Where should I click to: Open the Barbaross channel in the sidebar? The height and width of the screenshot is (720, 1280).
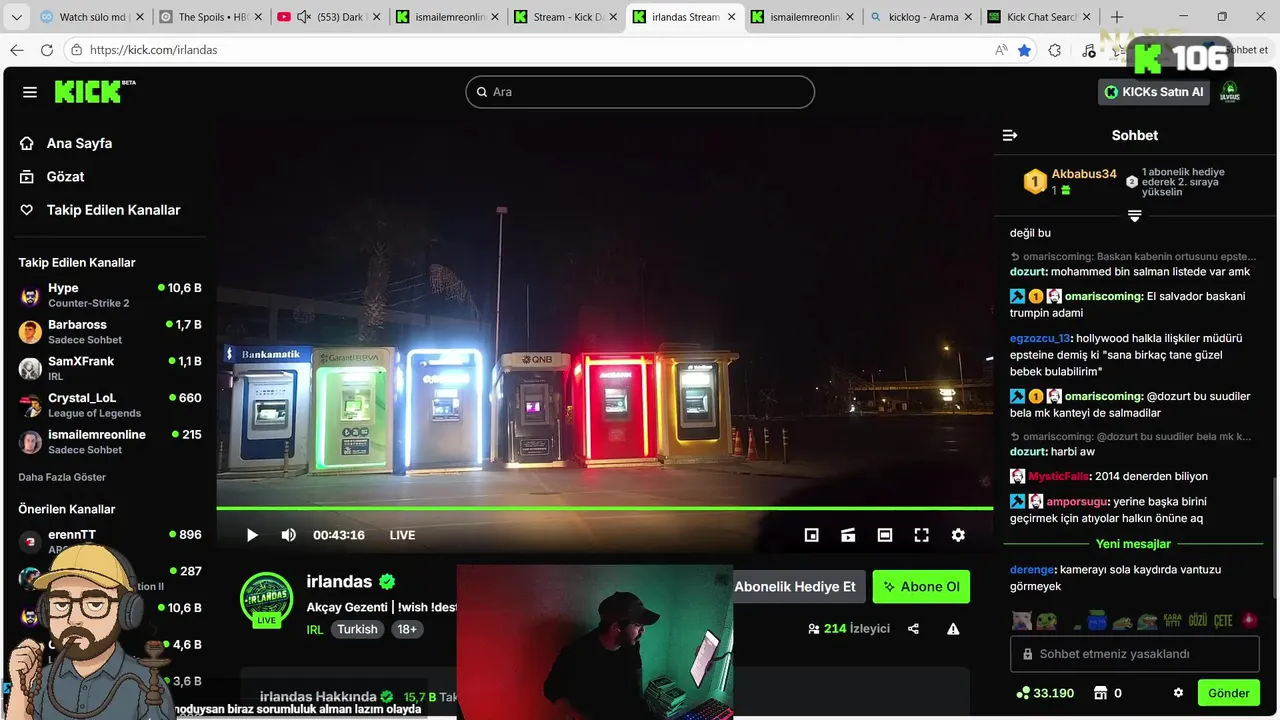coord(110,332)
